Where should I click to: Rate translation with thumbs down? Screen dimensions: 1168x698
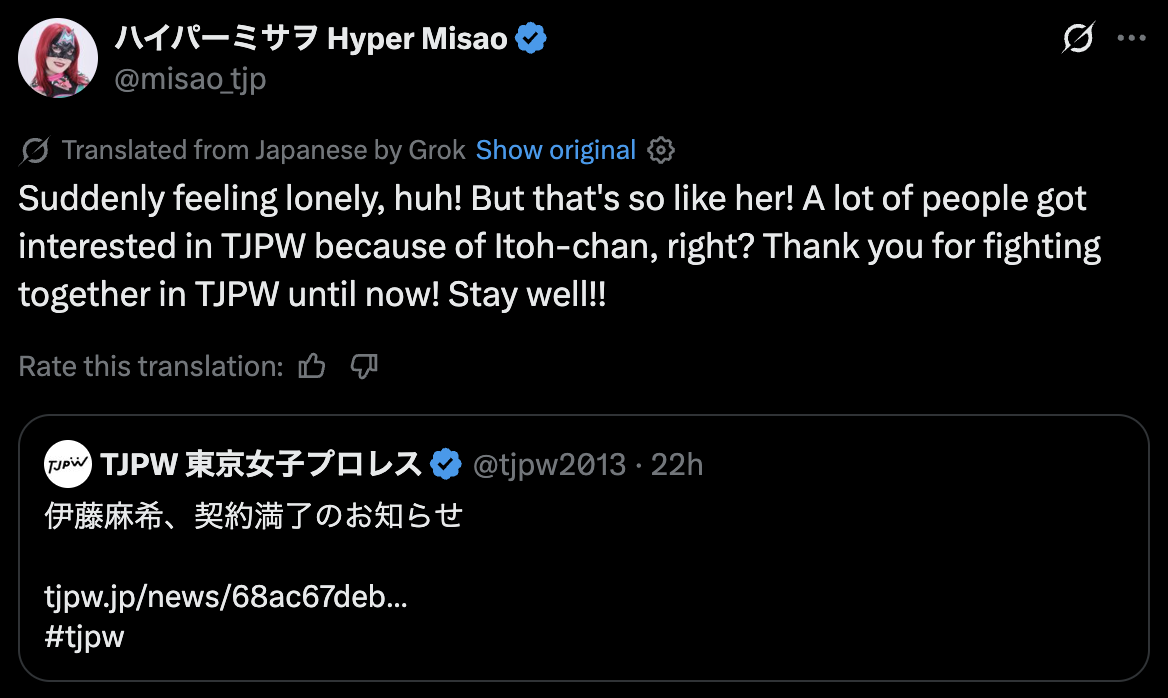(364, 367)
